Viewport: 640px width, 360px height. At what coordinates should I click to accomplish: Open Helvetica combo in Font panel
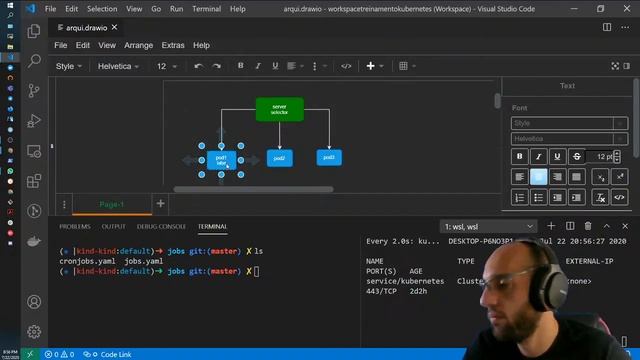pyautogui.click(x=569, y=139)
